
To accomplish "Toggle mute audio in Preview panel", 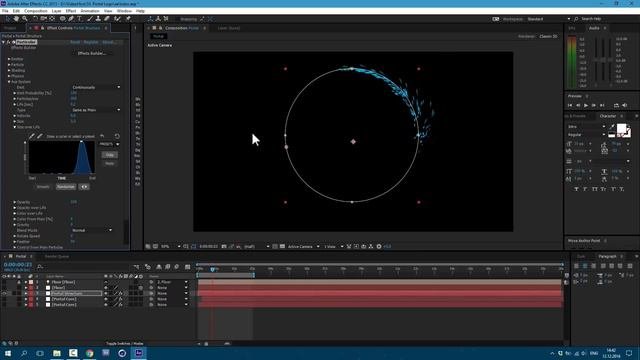I will [x=624, y=105].
